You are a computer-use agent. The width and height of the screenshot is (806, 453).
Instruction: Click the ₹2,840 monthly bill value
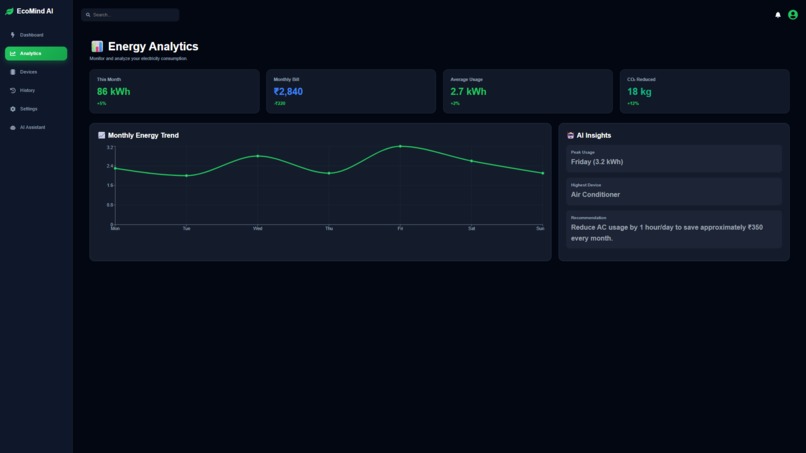288,92
